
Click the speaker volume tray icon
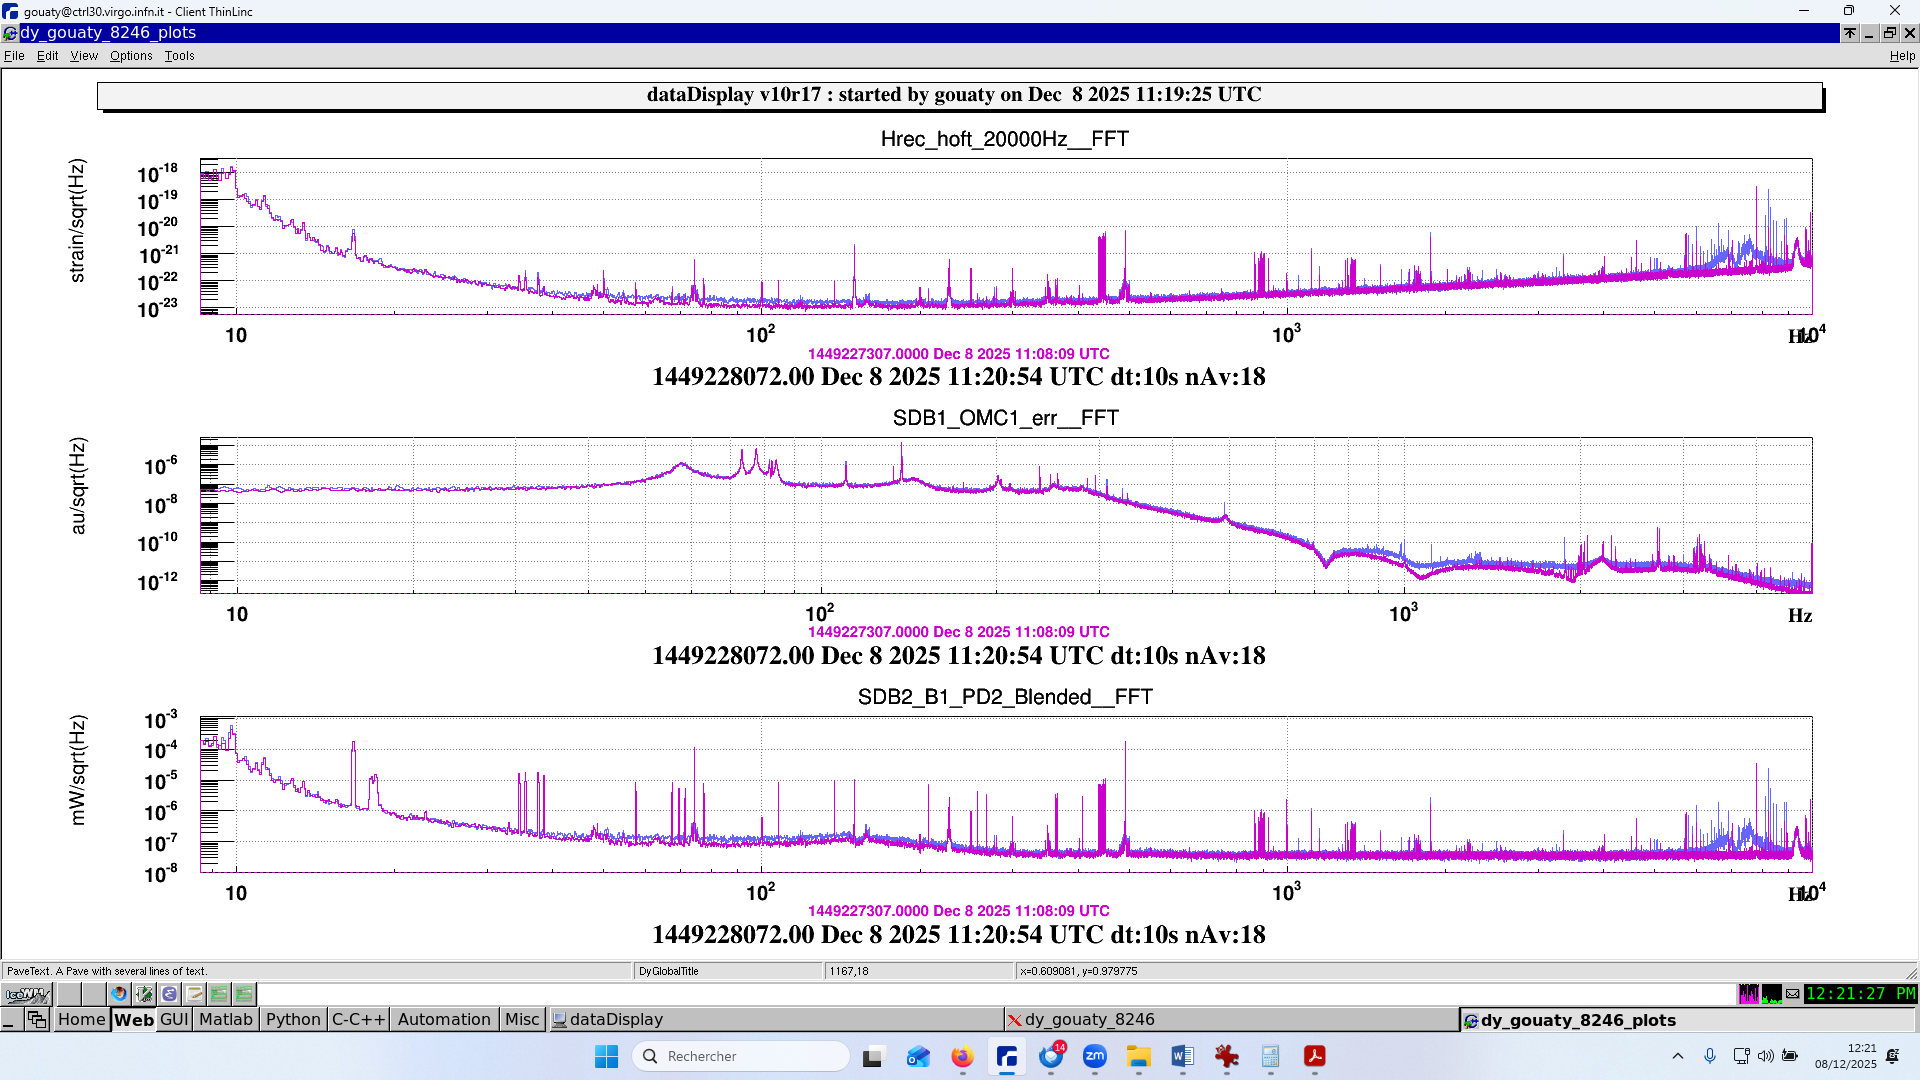pos(1765,1056)
